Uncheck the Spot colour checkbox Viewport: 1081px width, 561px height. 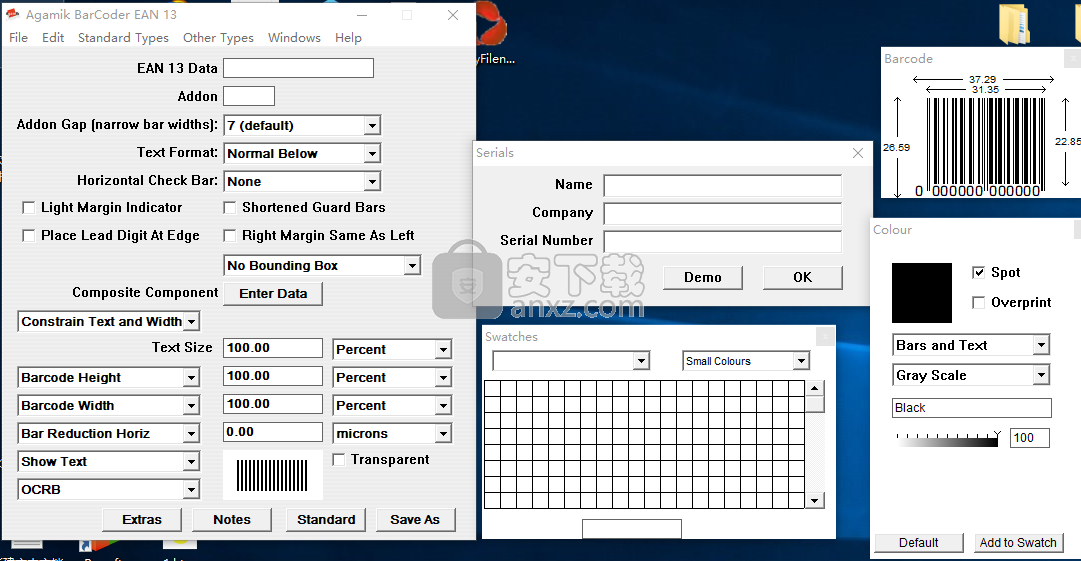[978, 272]
